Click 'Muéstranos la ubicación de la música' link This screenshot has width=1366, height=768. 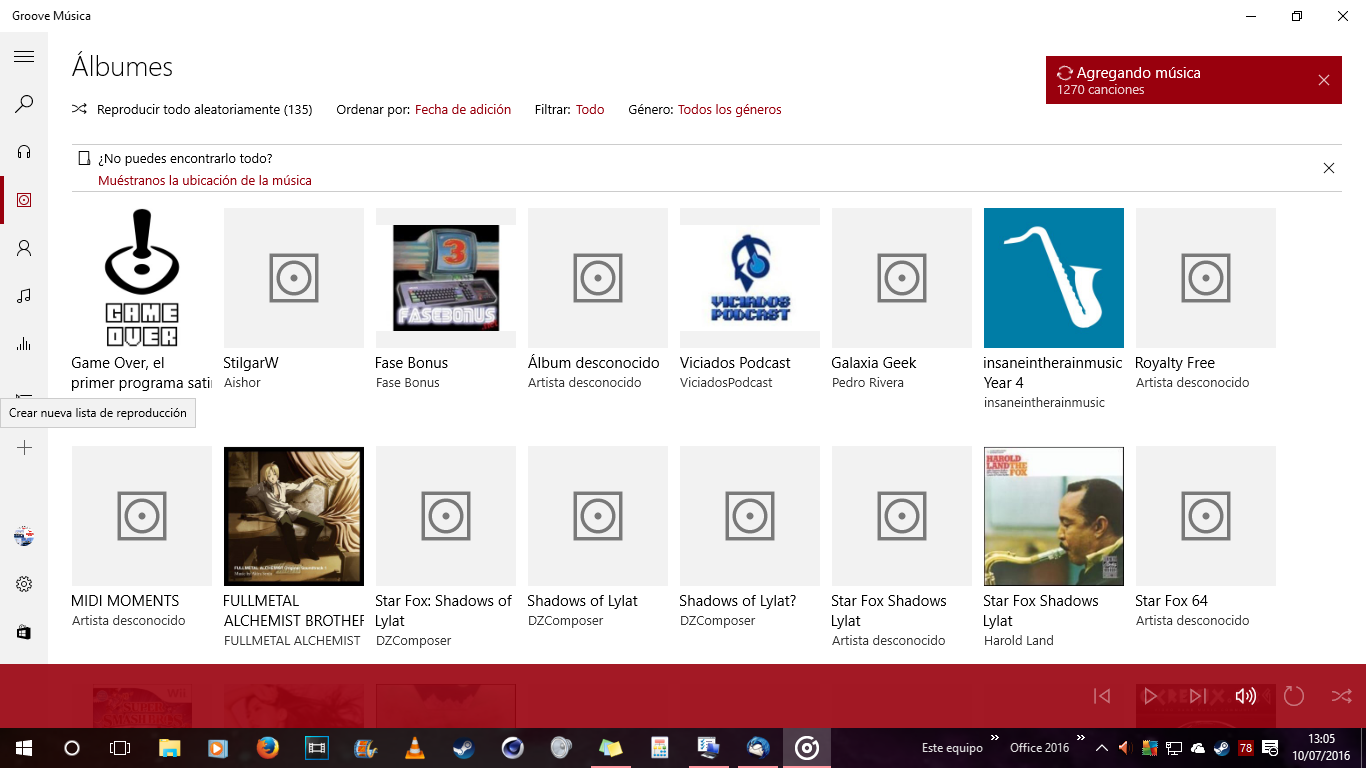(205, 181)
